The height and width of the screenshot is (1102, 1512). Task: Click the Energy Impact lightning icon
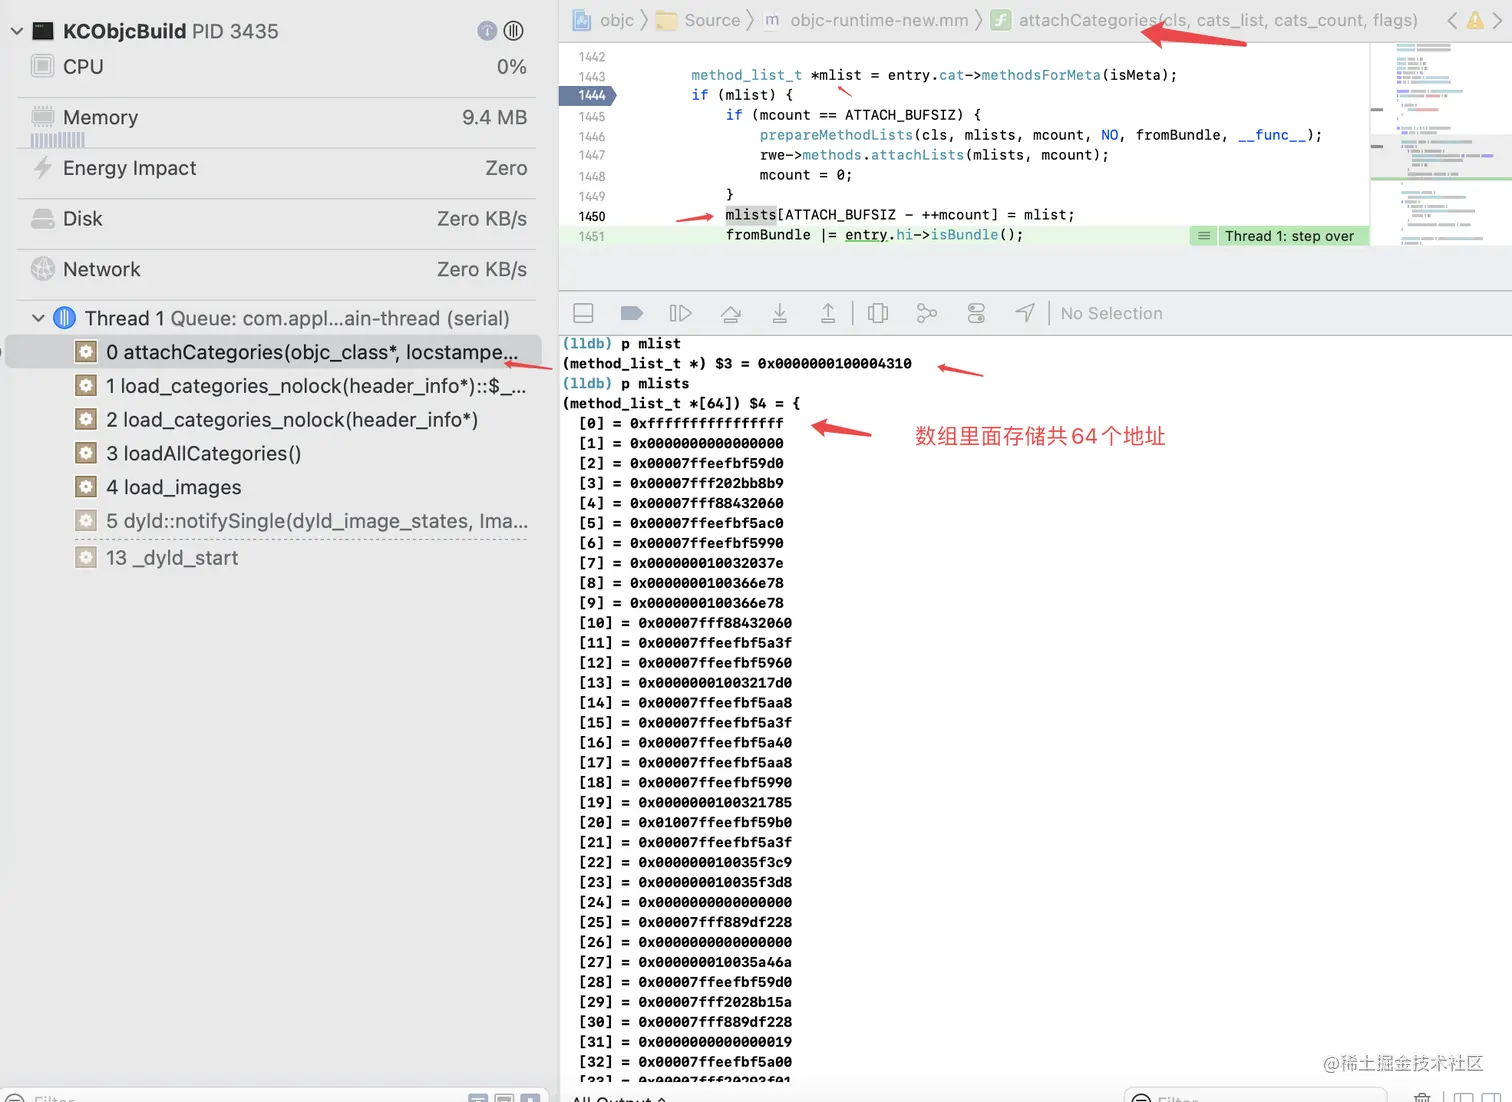tap(42, 168)
